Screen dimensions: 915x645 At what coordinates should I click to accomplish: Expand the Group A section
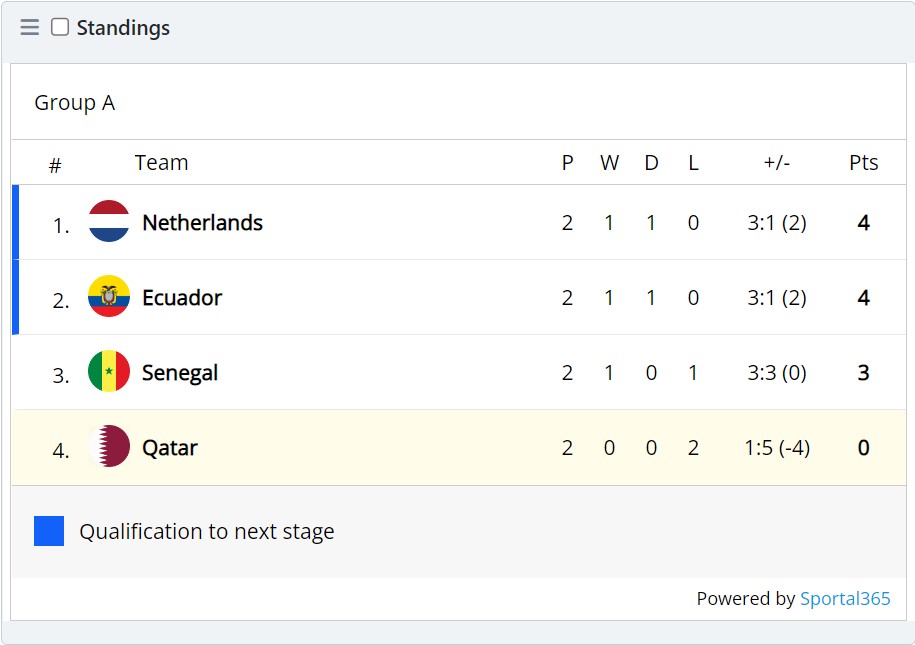coord(75,102)
